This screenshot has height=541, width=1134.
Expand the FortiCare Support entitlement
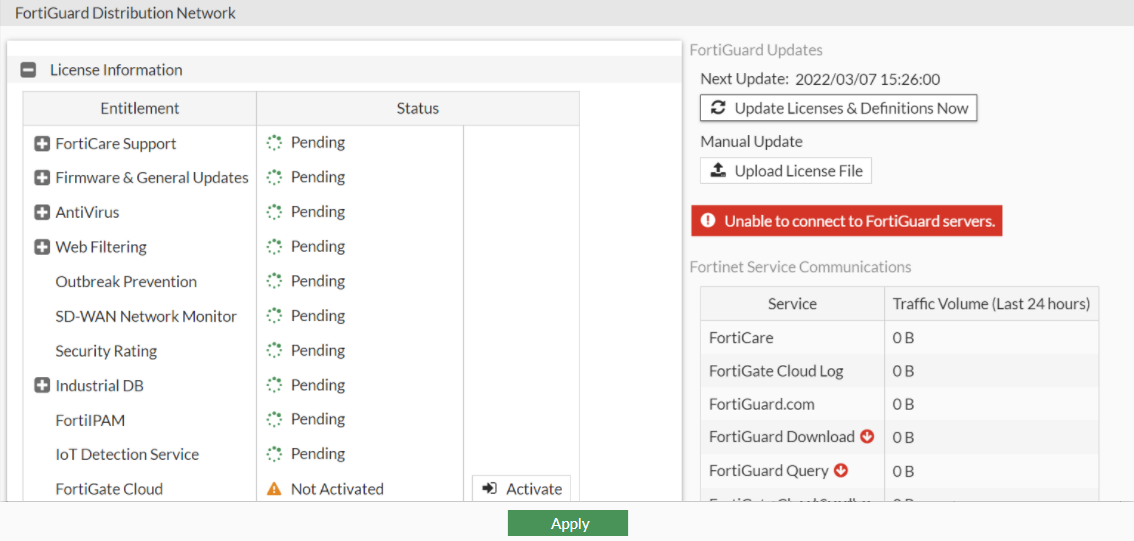click(x=42, y=144)
